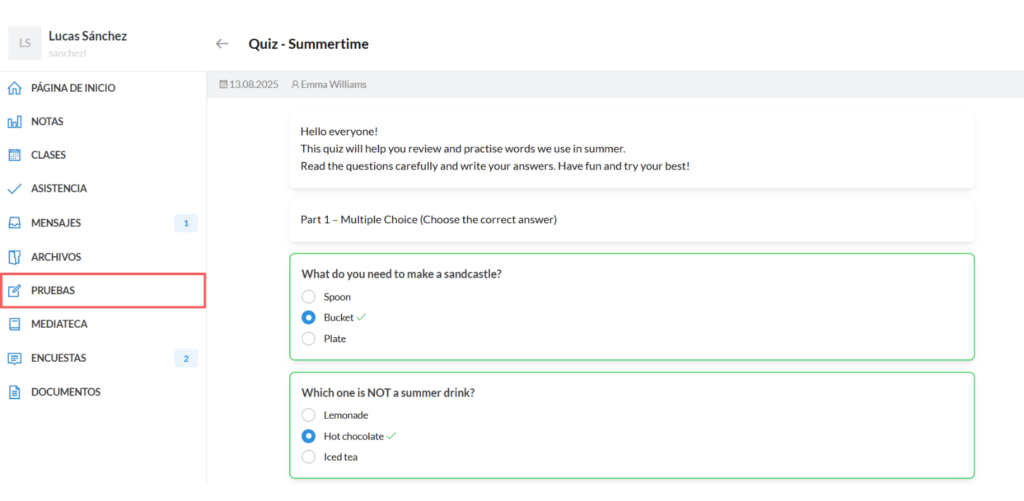
Task: Select the Bucket radio button
Action: coord(309,318)
